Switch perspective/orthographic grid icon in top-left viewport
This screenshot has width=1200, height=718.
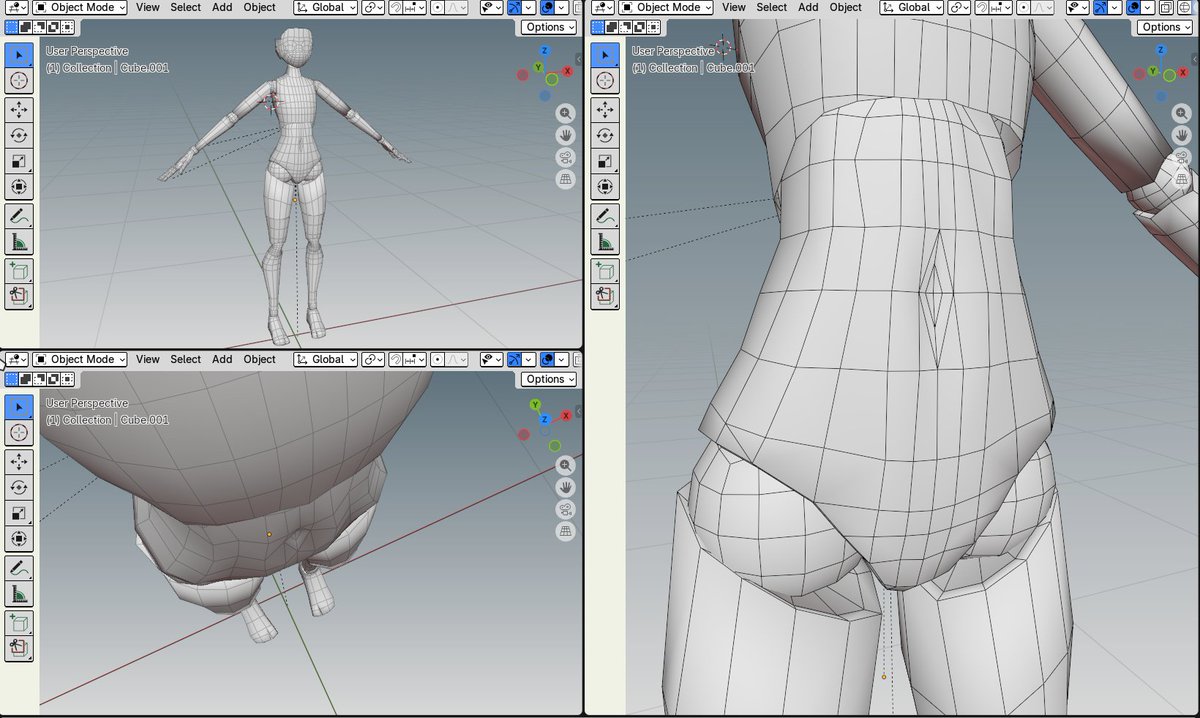pyautogui.click(x=565, y=179)
